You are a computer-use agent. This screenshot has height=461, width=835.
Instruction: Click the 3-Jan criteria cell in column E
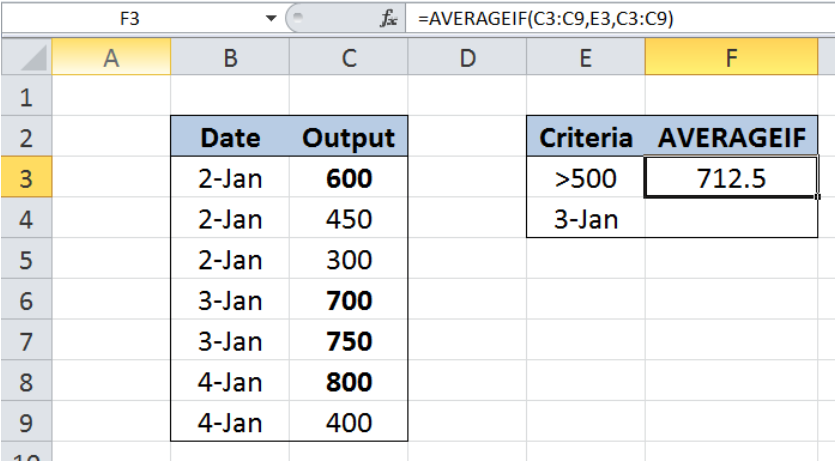pos(586,219)
